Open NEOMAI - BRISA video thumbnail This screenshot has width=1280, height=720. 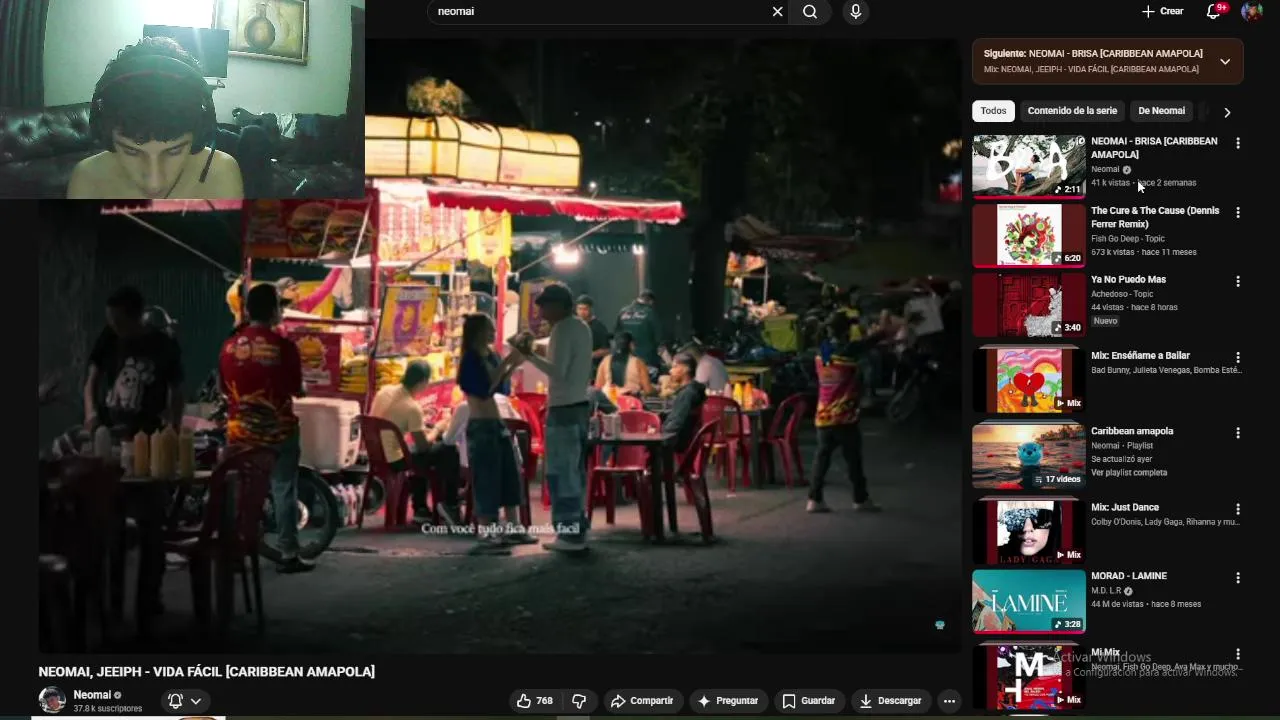pos(1028,166)
